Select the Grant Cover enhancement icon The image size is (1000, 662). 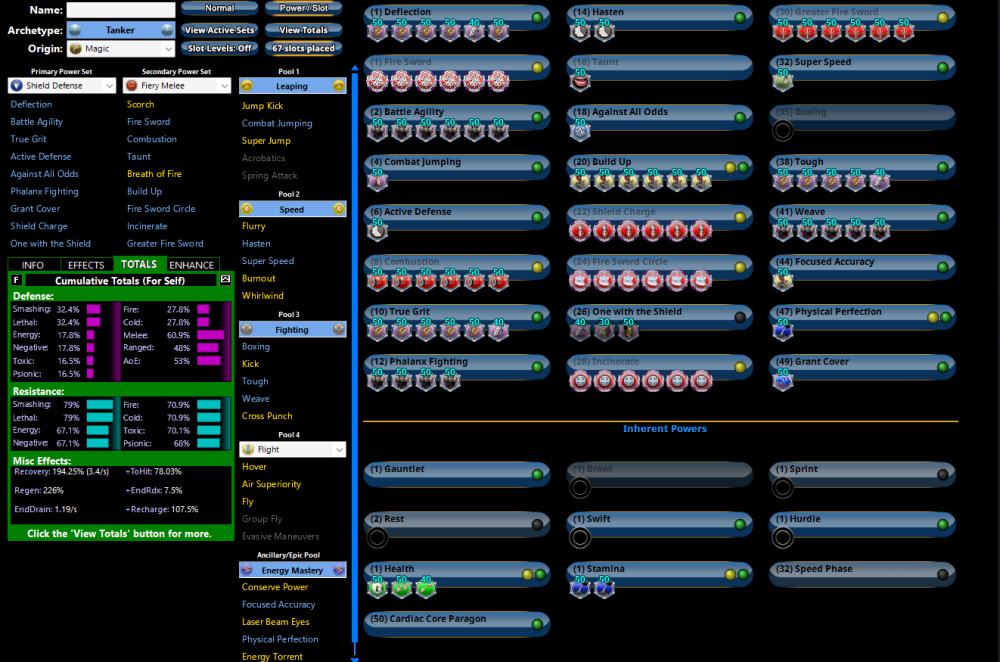[783, 381]
